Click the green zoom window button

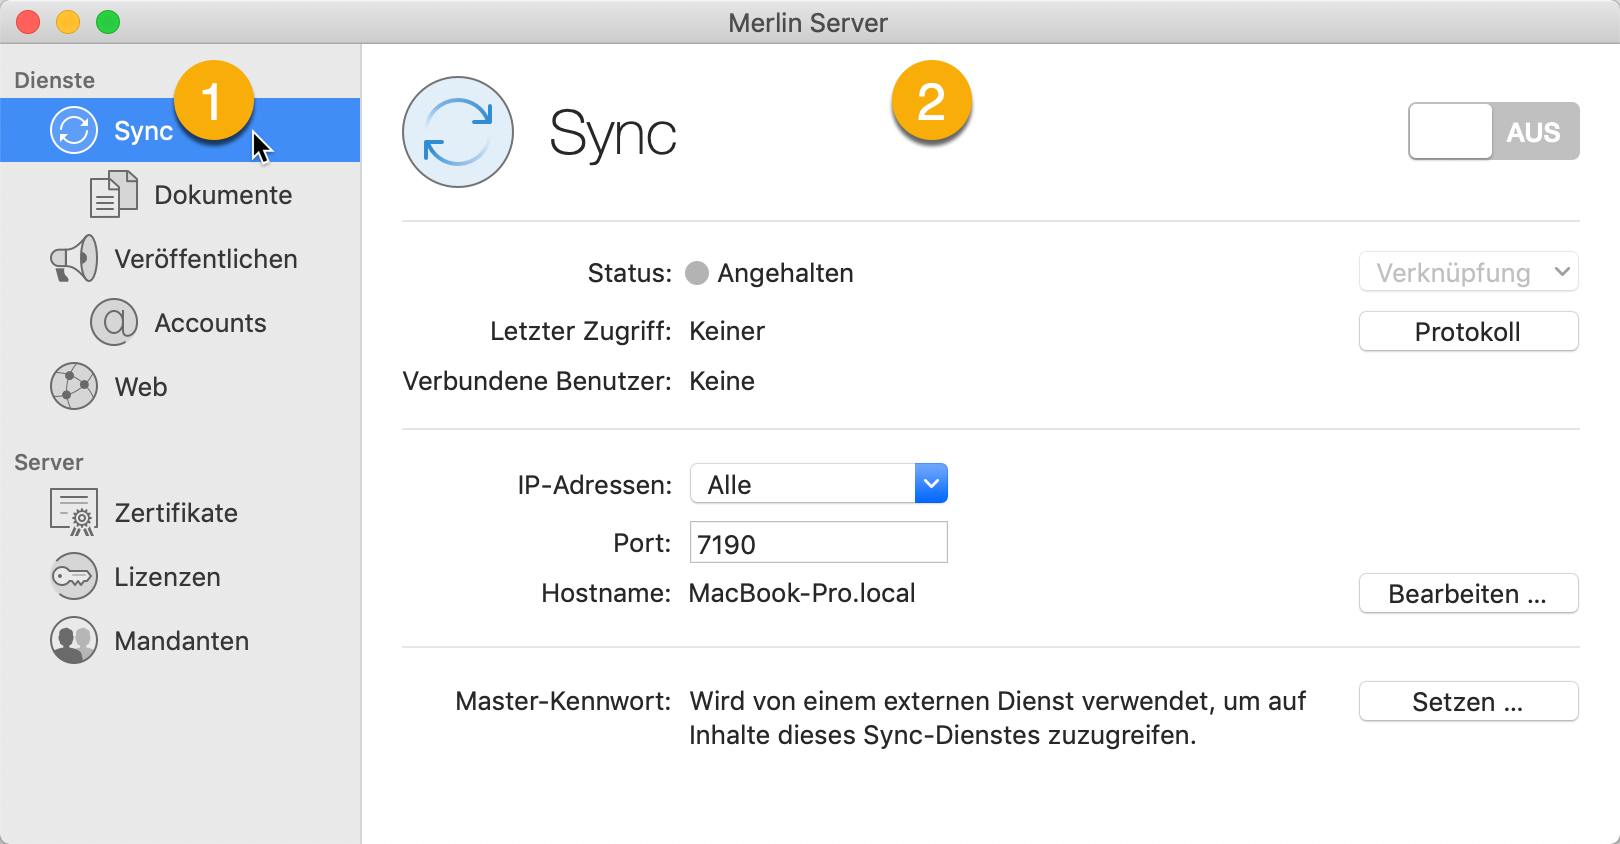point(108,22)
